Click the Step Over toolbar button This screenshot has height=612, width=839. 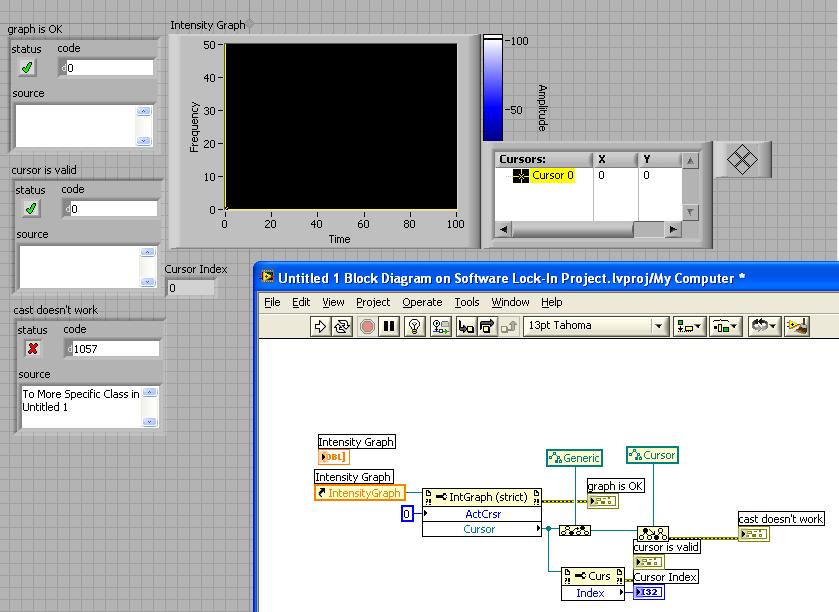point(486,326)
